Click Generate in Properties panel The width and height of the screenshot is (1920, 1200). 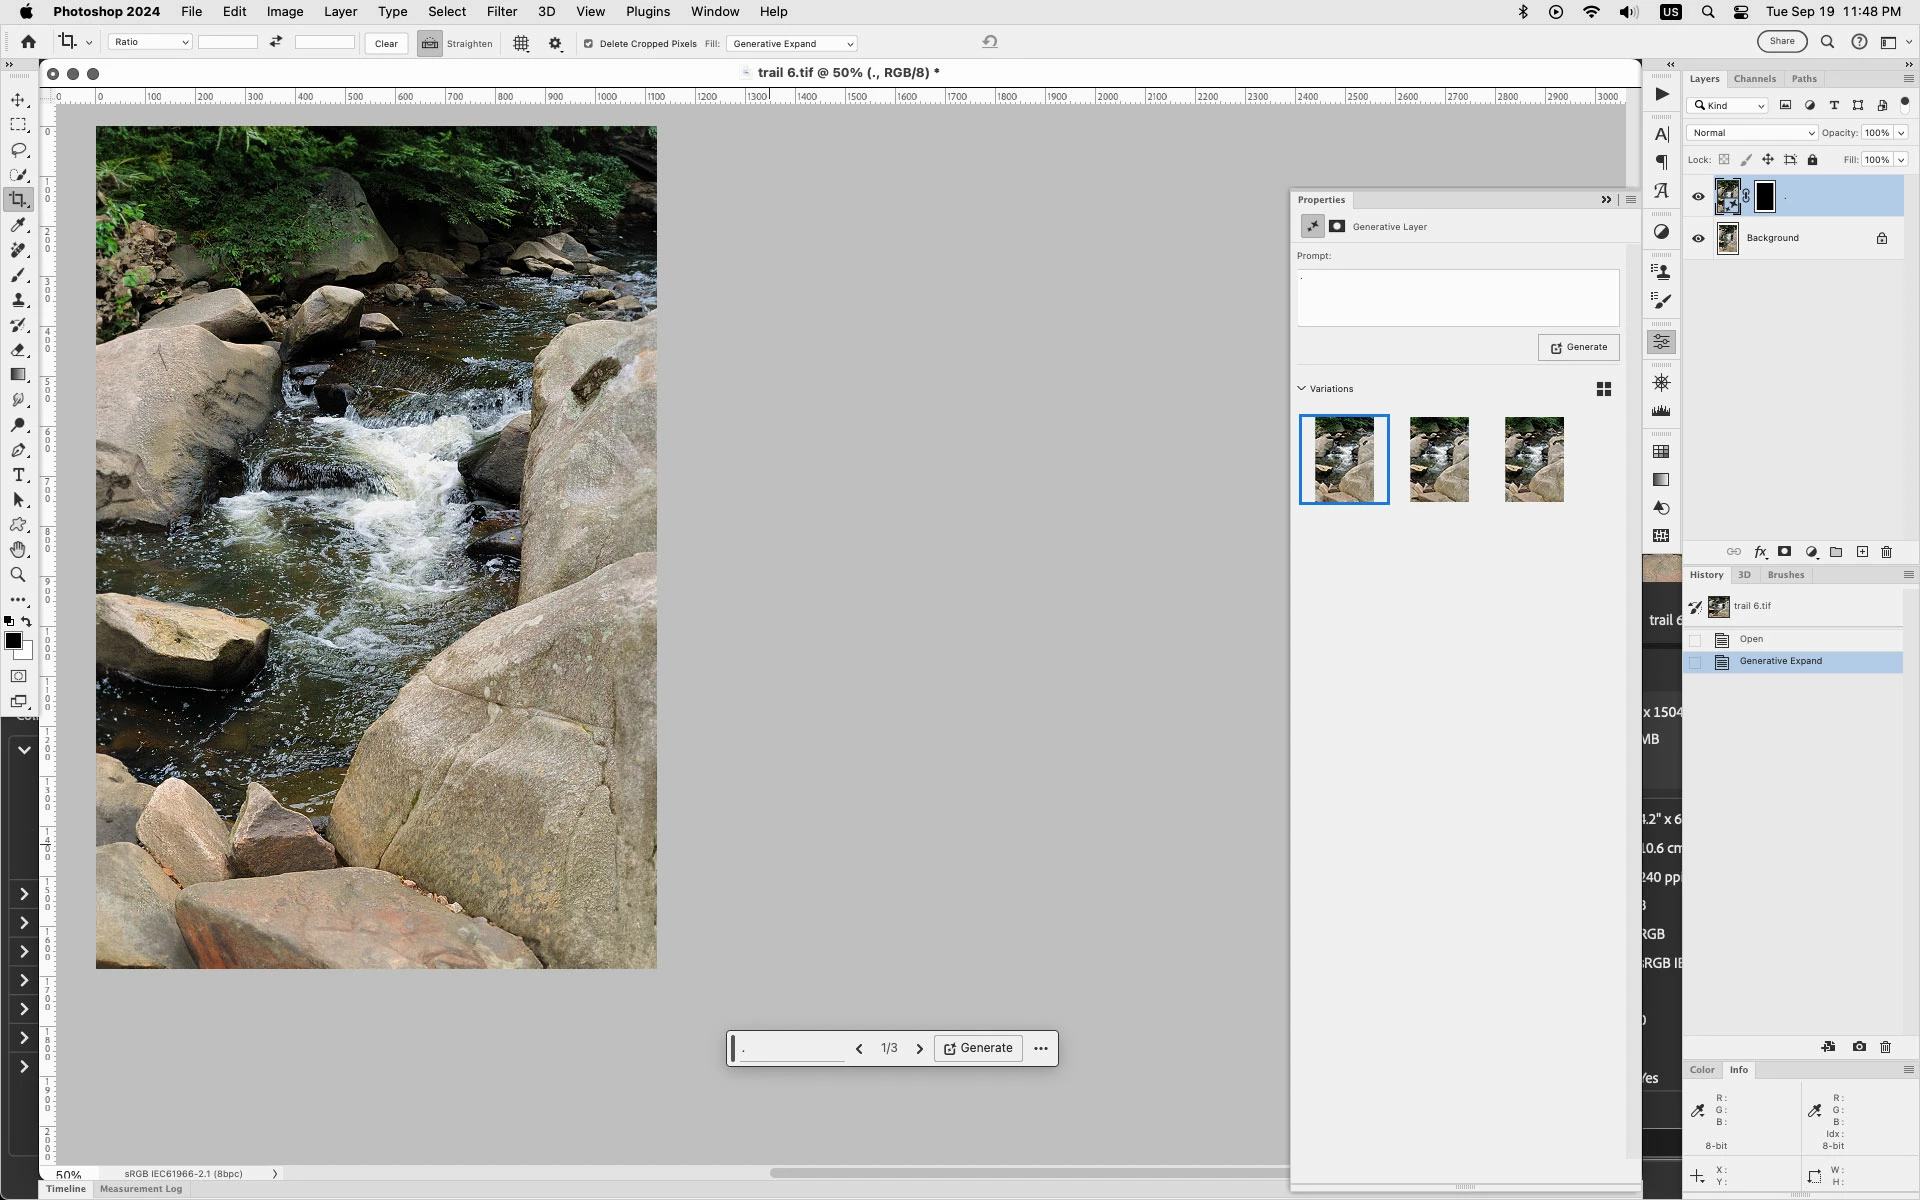(1578, 347)
